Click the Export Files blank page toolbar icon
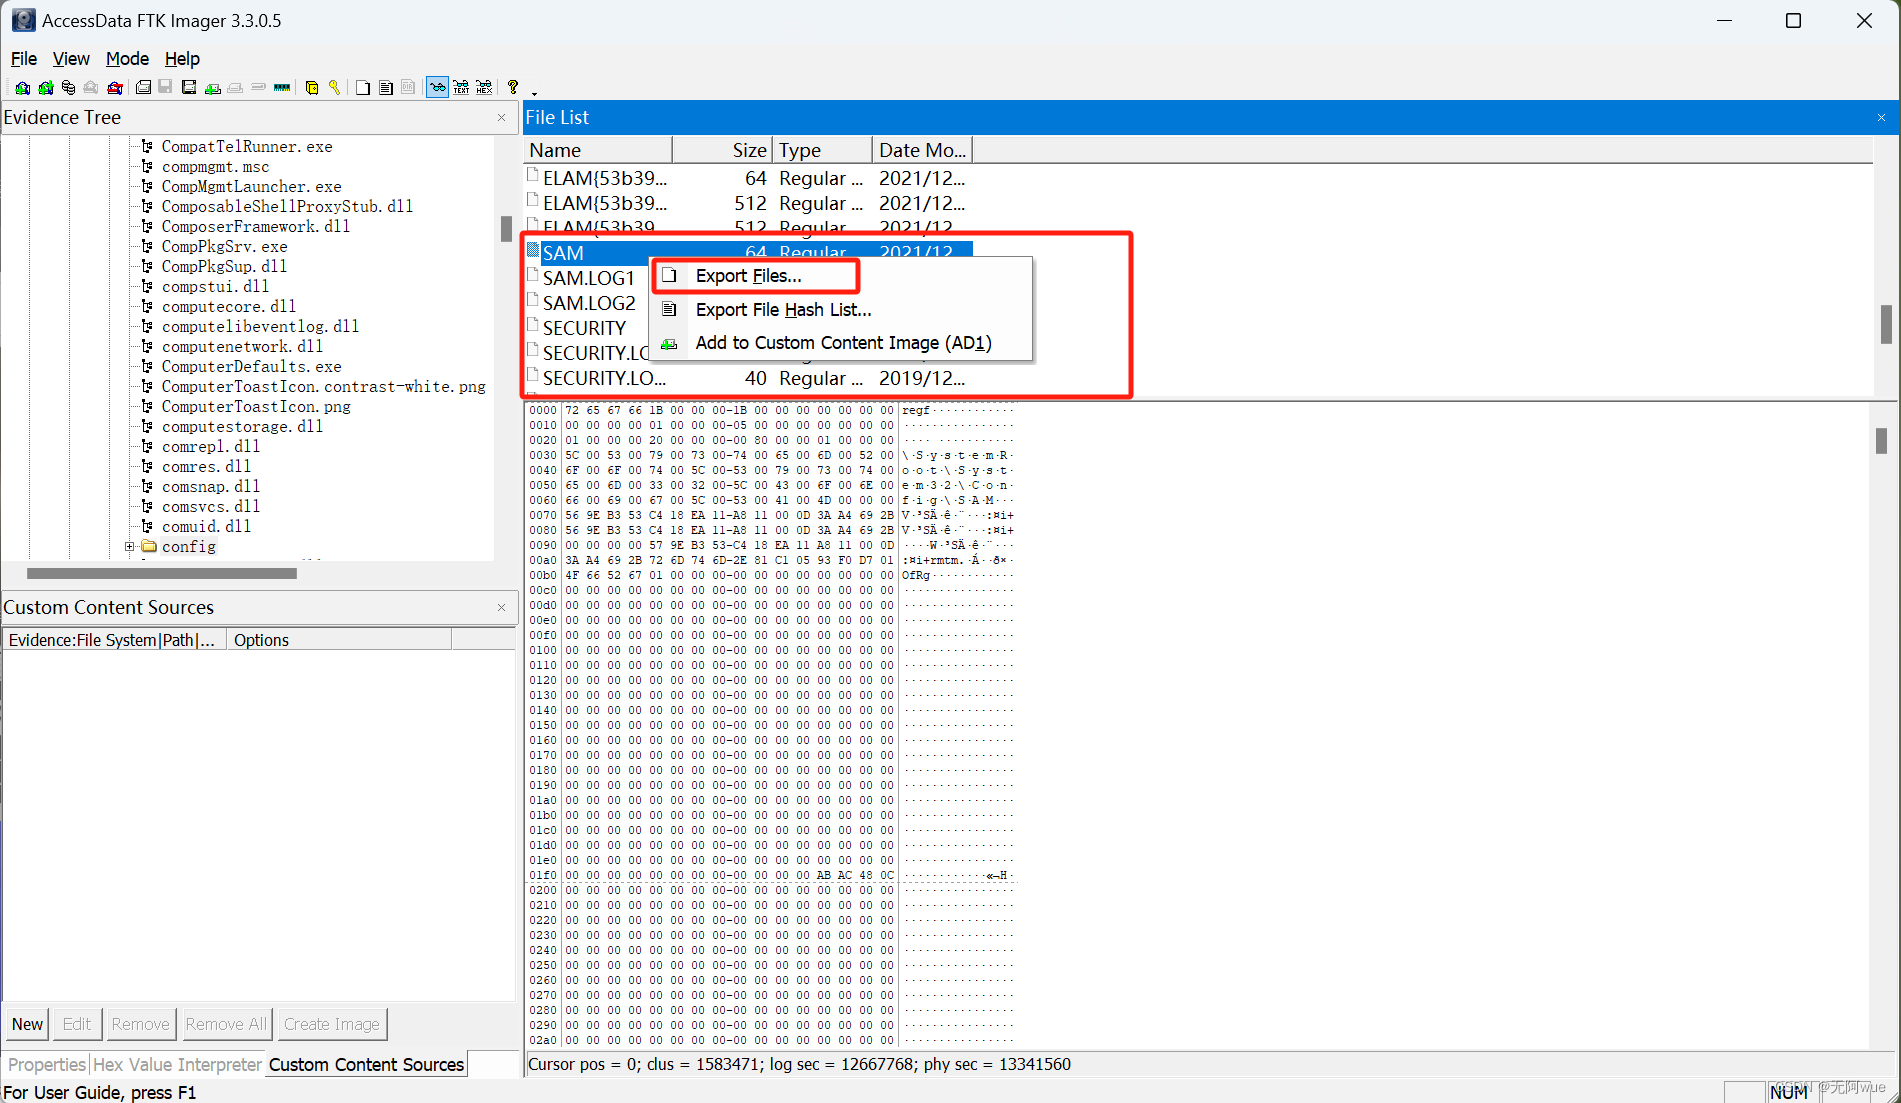The width and height of the screenshot is (1901, 1103). pyautogui.click(x=363, y=88)
